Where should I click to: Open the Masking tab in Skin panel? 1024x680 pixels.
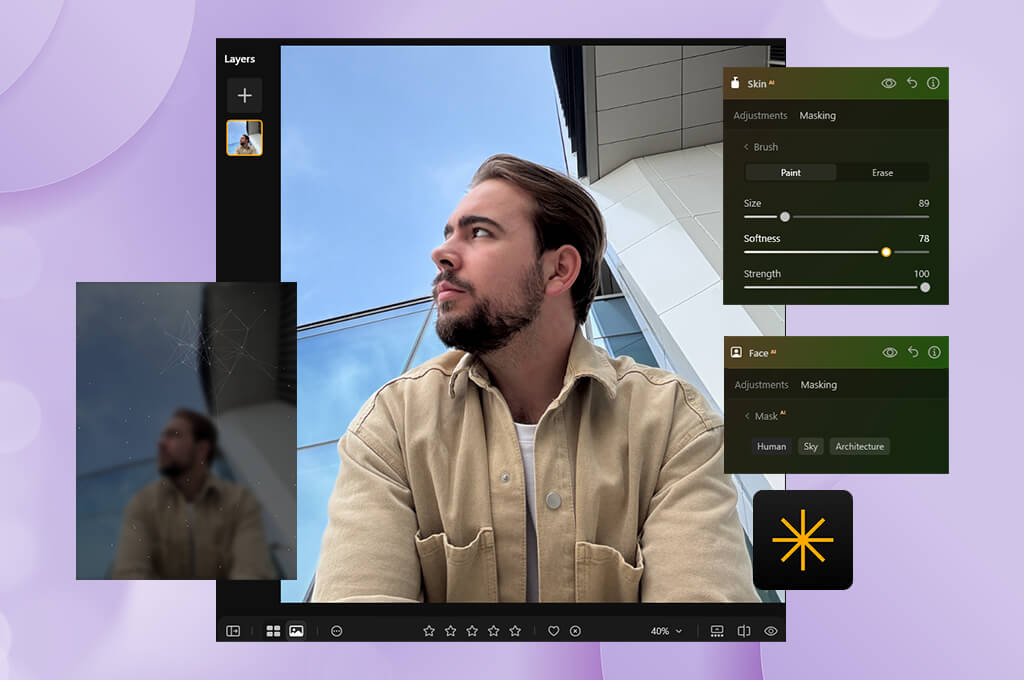pyautogui.click(x=818, y=116)
